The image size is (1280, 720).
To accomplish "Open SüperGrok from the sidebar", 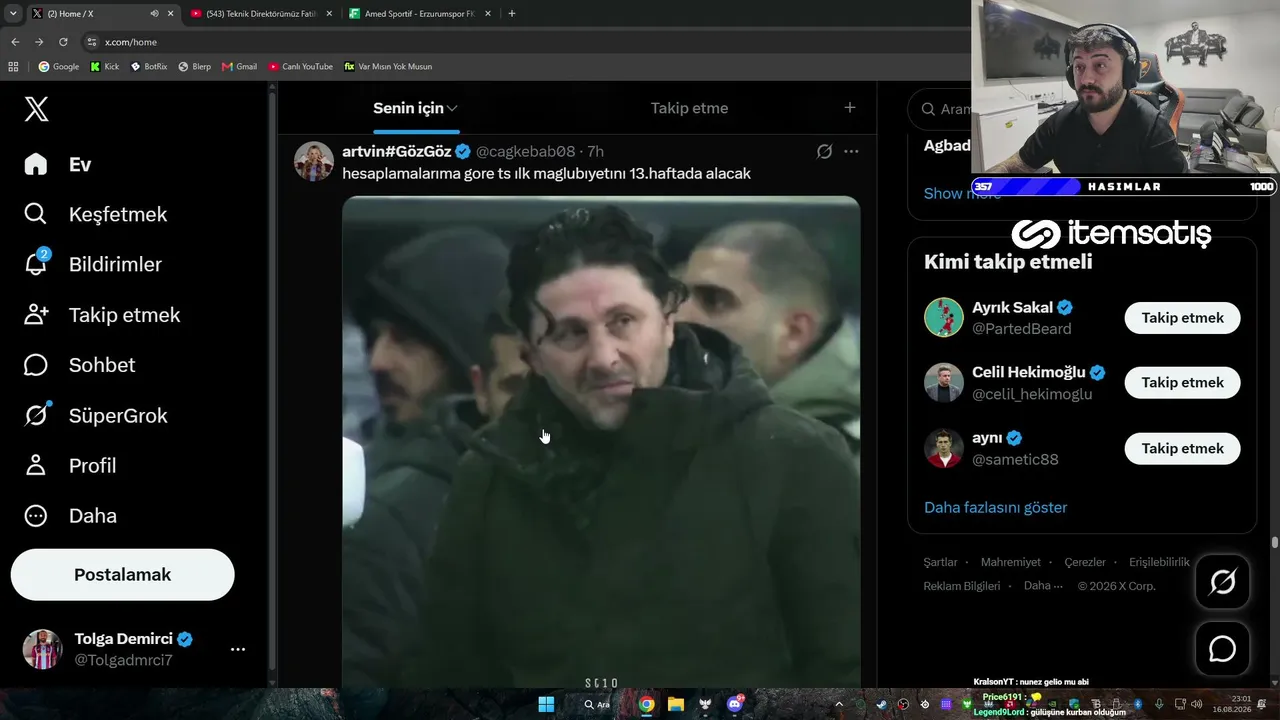I will click(x=95, y=415).
